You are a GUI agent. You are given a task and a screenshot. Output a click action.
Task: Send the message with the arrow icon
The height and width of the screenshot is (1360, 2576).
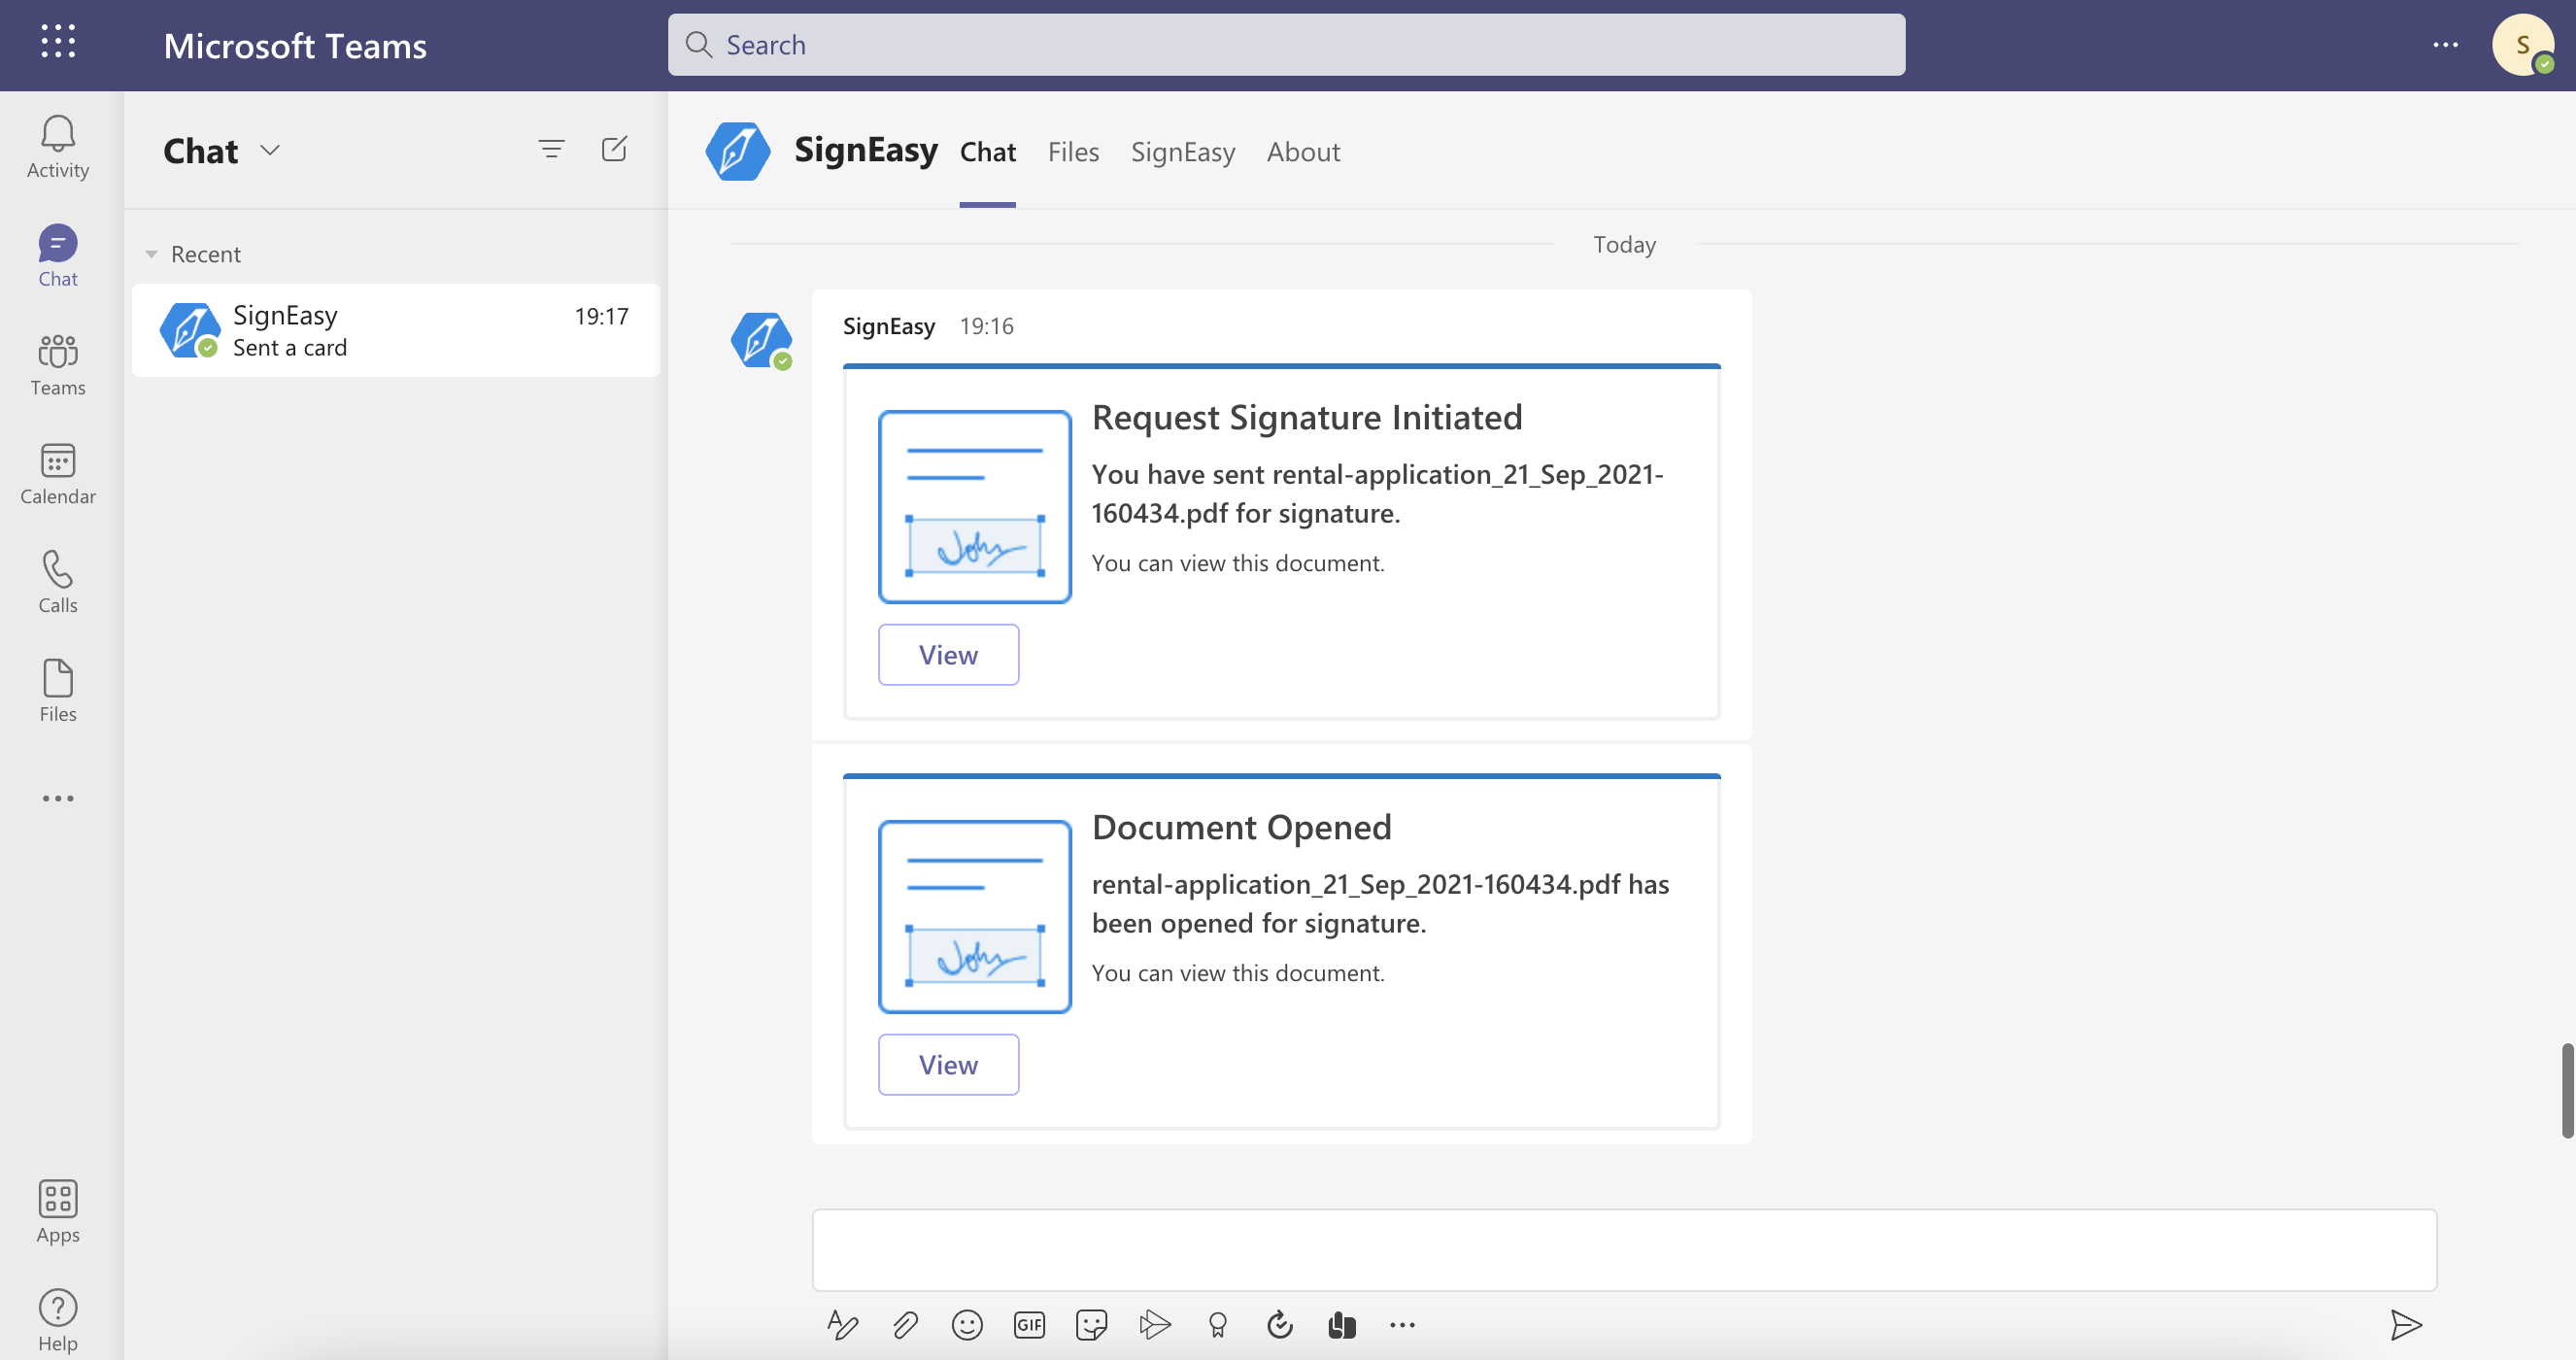coord(2406,1325)
